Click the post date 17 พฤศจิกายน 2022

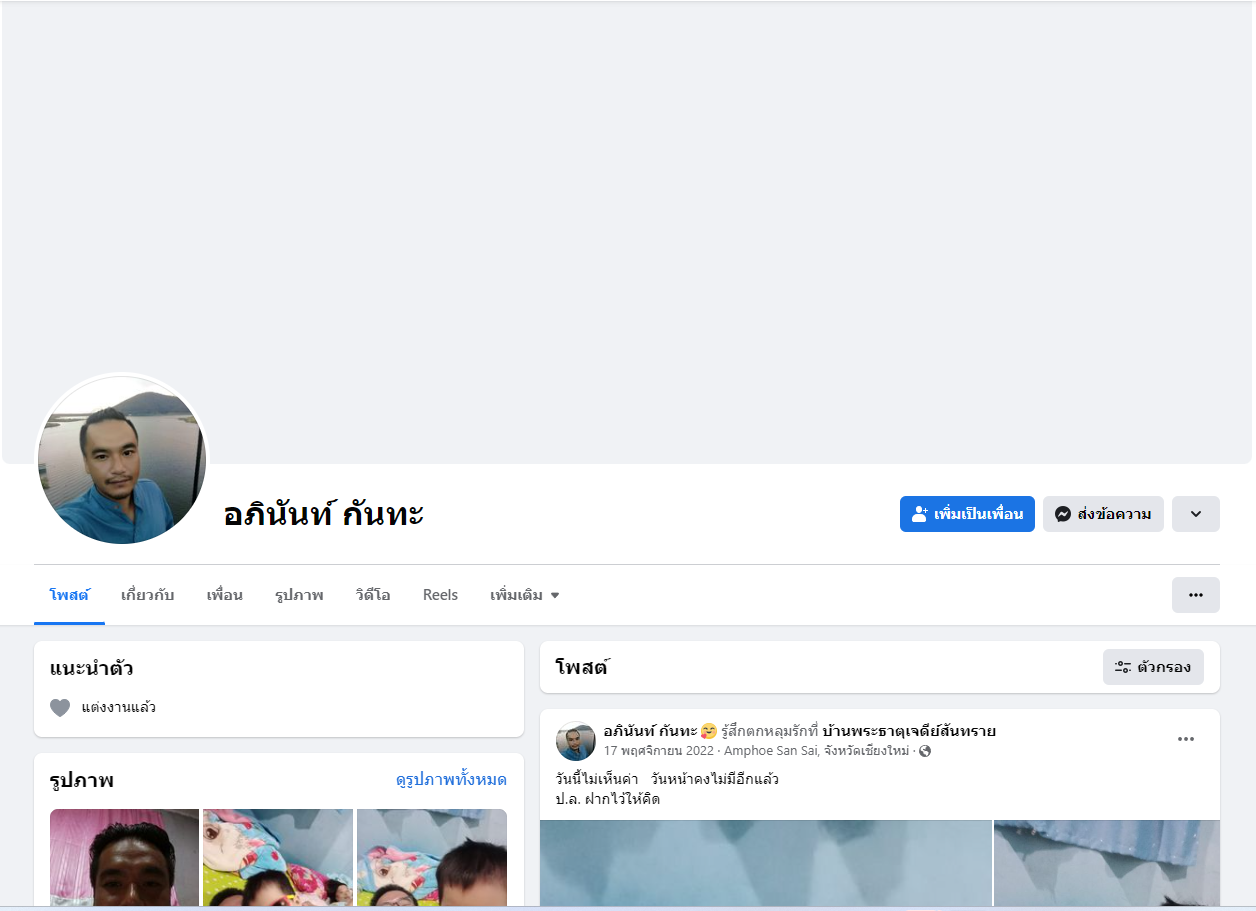[x=658, y=751]
